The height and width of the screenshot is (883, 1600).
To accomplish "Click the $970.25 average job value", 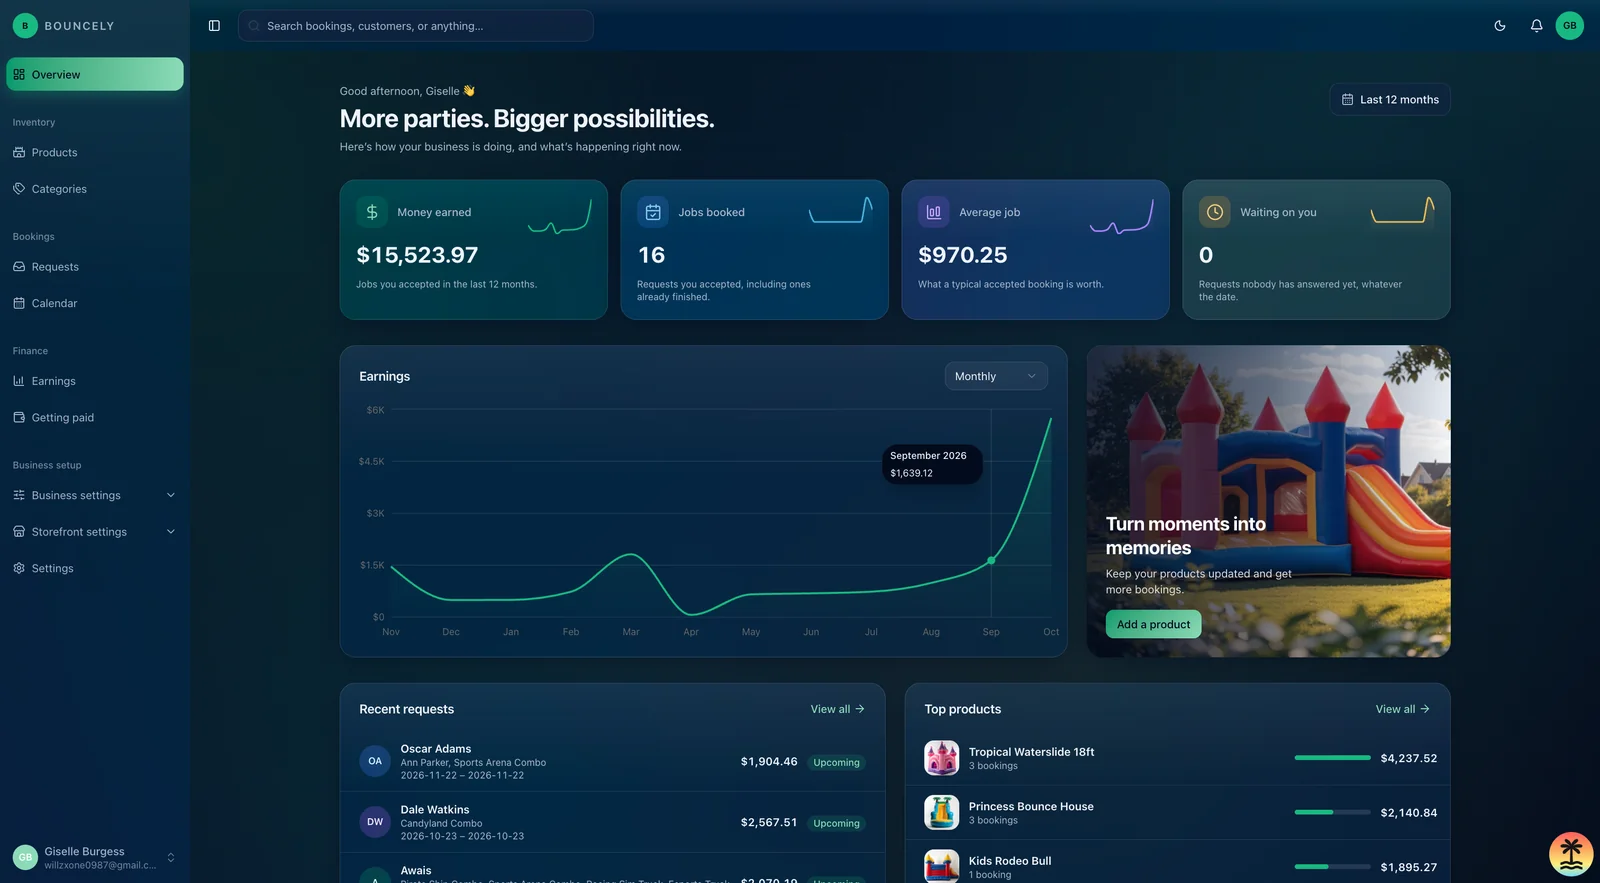I will [963, 255].
